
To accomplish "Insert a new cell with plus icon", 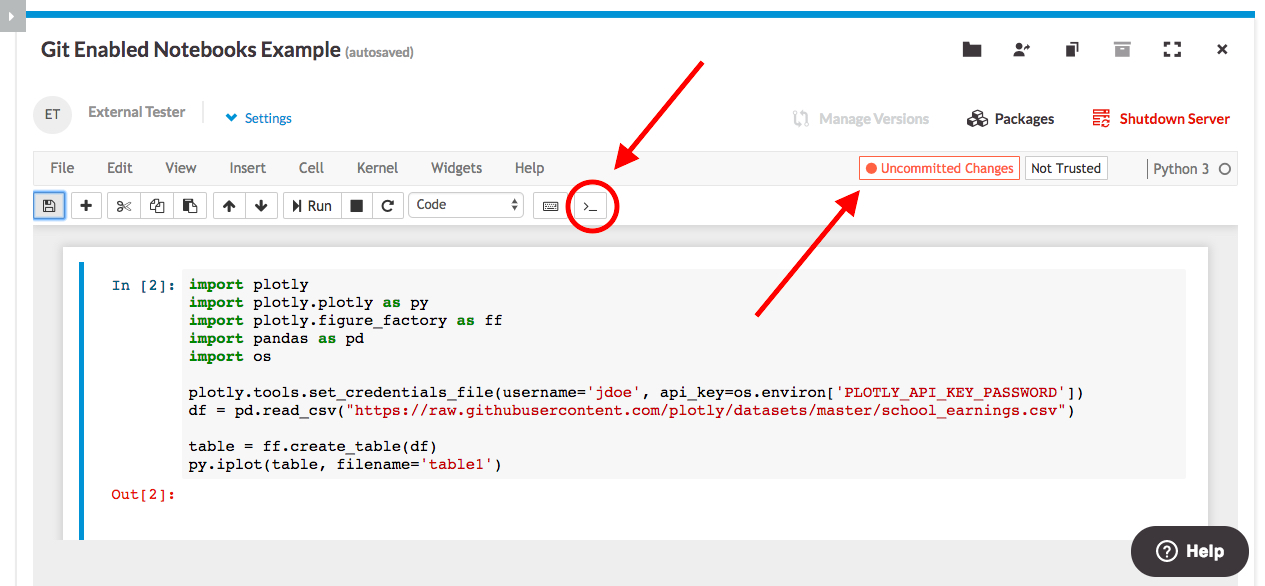I will 86,206.
